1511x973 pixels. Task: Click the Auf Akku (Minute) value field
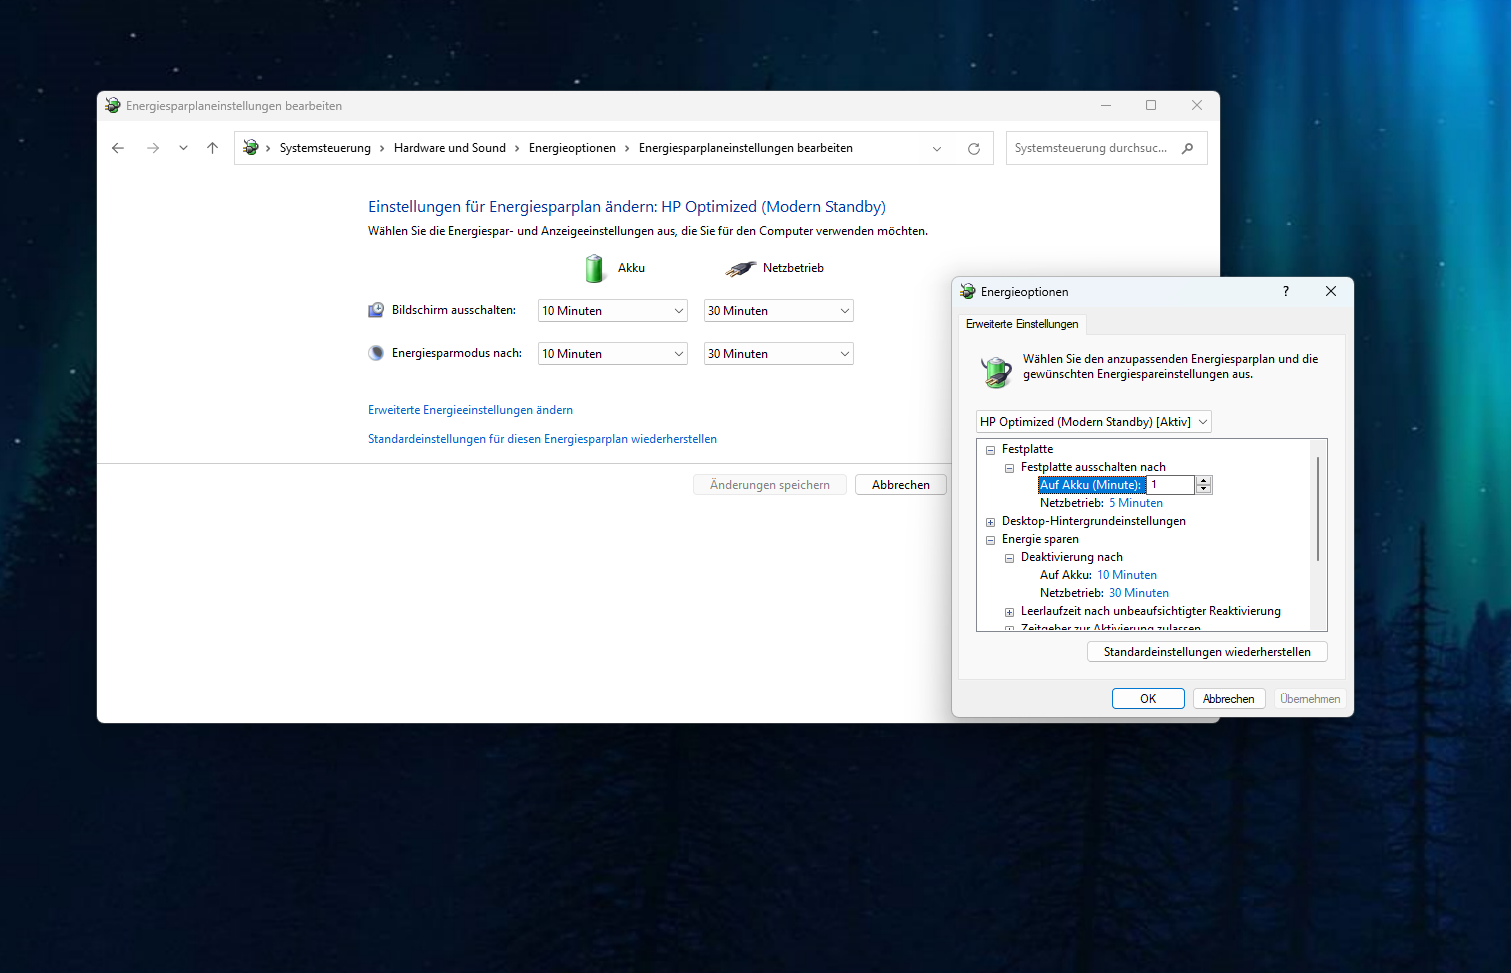pos(1170,485)
